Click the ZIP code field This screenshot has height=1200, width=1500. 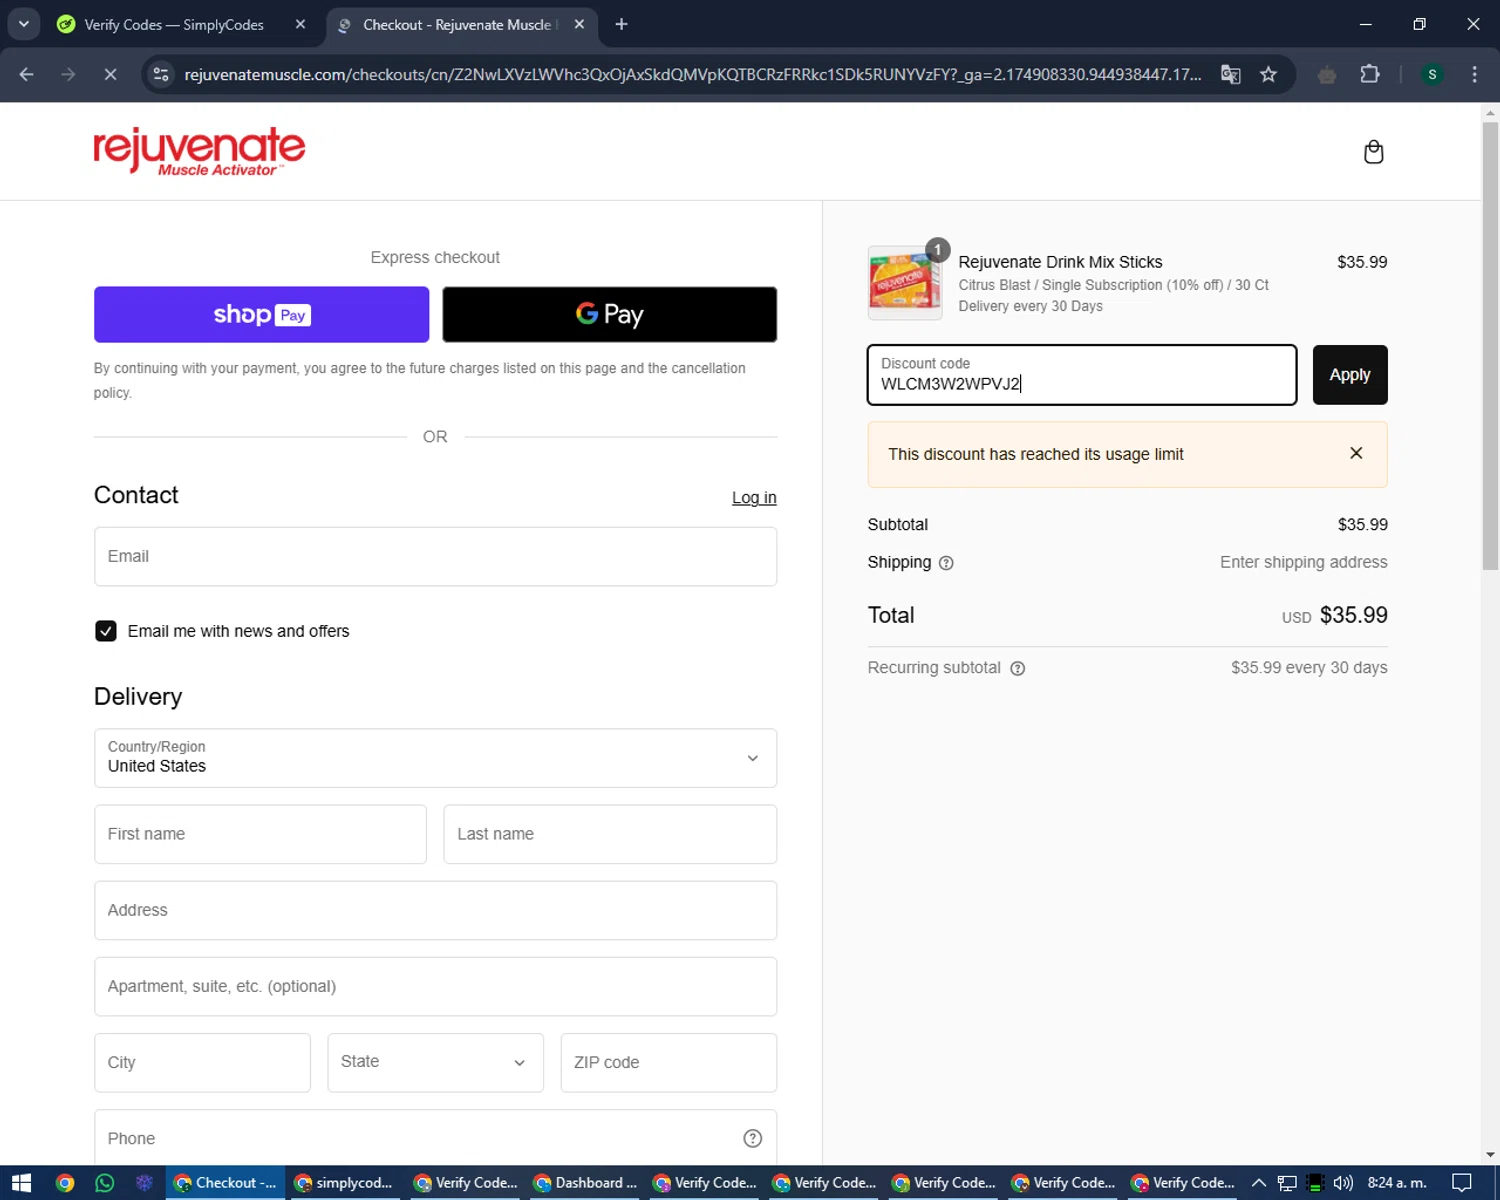click(x=668, y=1062)
